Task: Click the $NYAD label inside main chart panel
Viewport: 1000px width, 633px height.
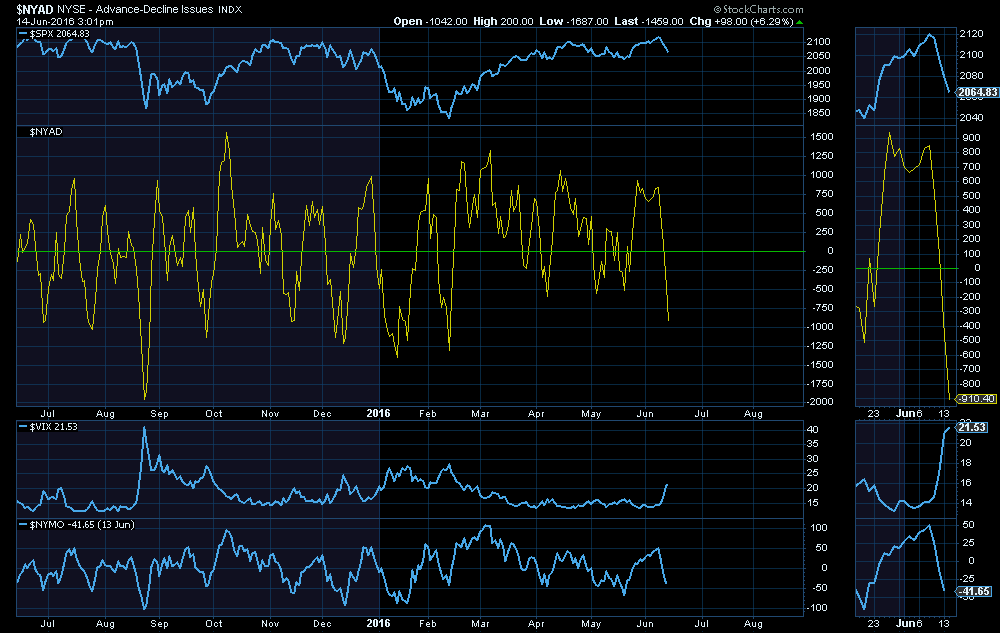Action: [46, 131]
